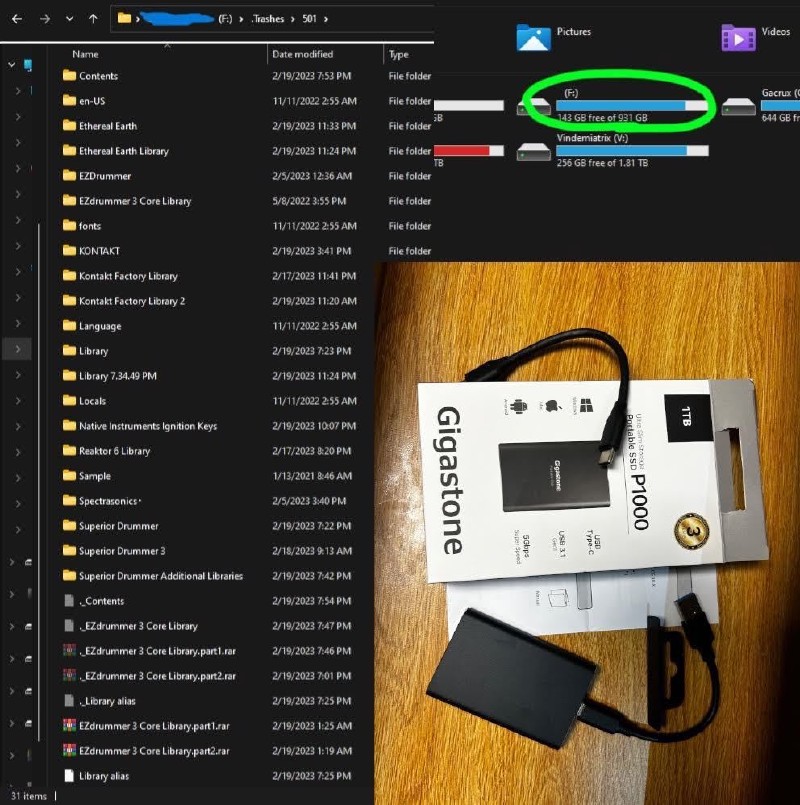The height and width of the screenshot is (805, 800).
Task: Select the KONTAKT folder row
Action: 99,251
